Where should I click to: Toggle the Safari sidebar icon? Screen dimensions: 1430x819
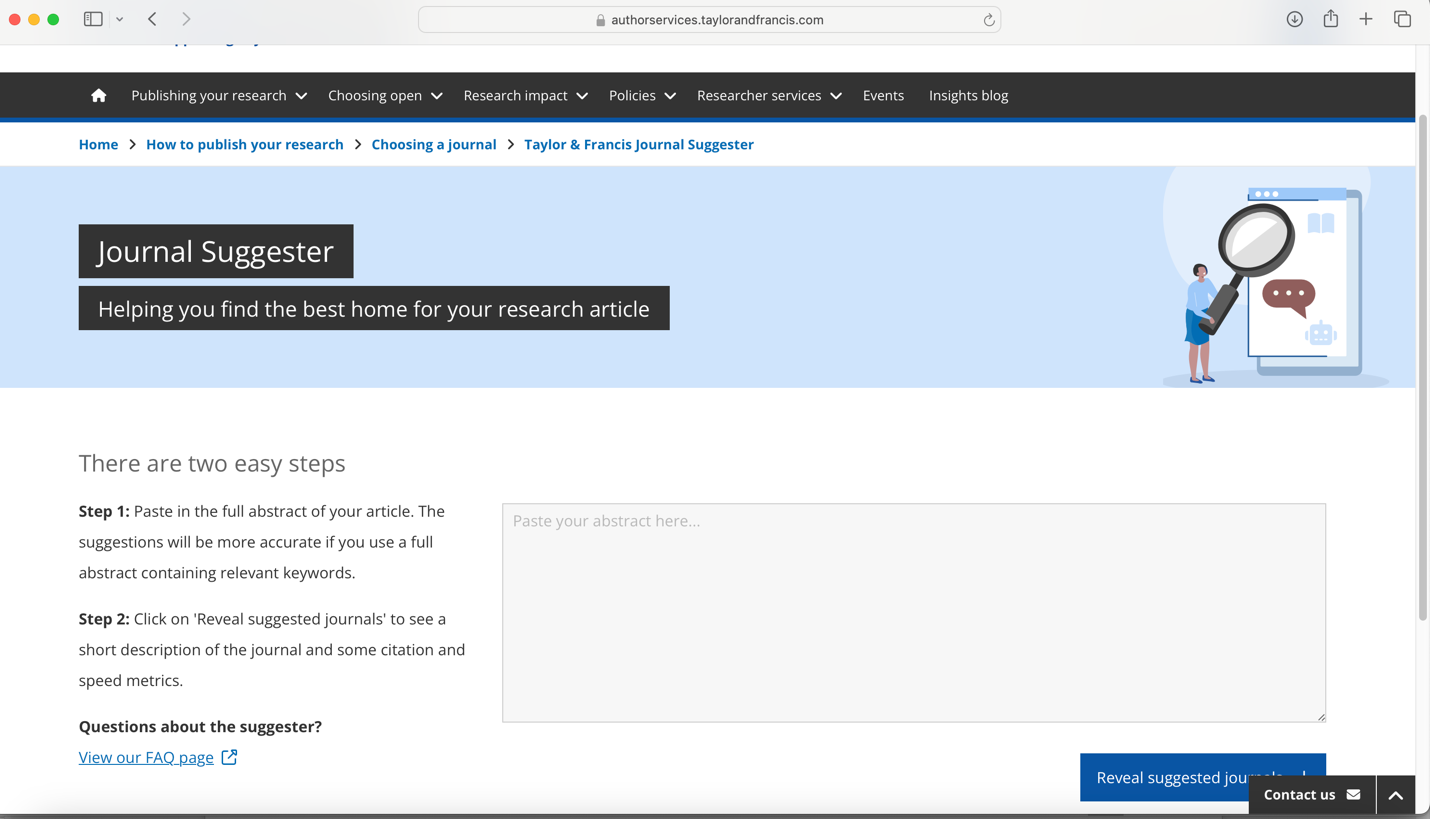coord(92,18)
